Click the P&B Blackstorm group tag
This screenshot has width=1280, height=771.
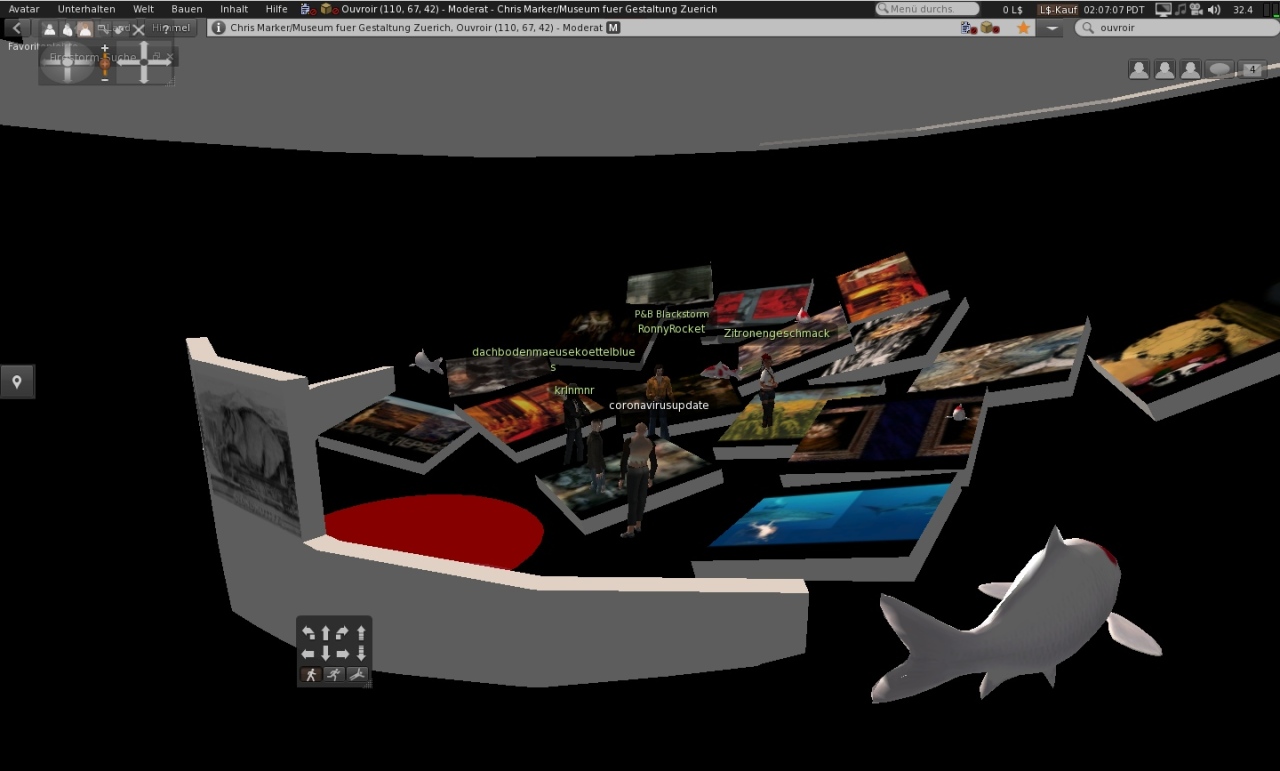click(671, 314)
